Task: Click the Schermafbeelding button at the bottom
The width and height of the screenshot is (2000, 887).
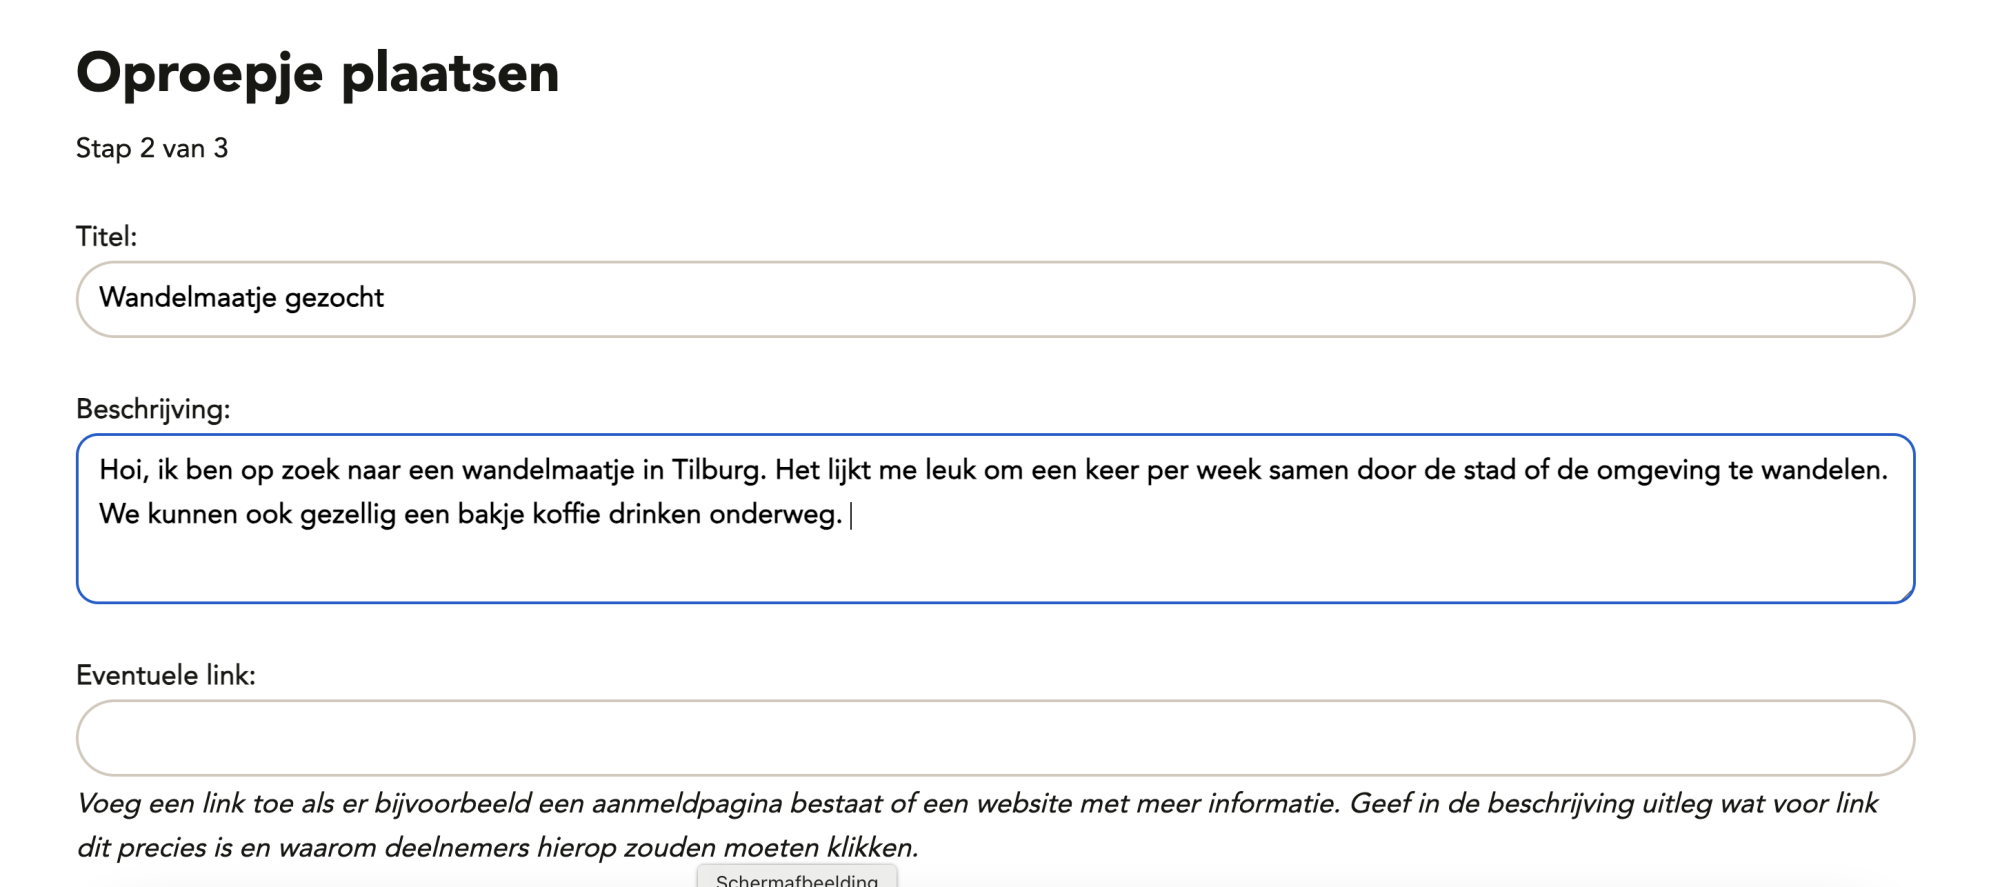Action: [797, 878]
